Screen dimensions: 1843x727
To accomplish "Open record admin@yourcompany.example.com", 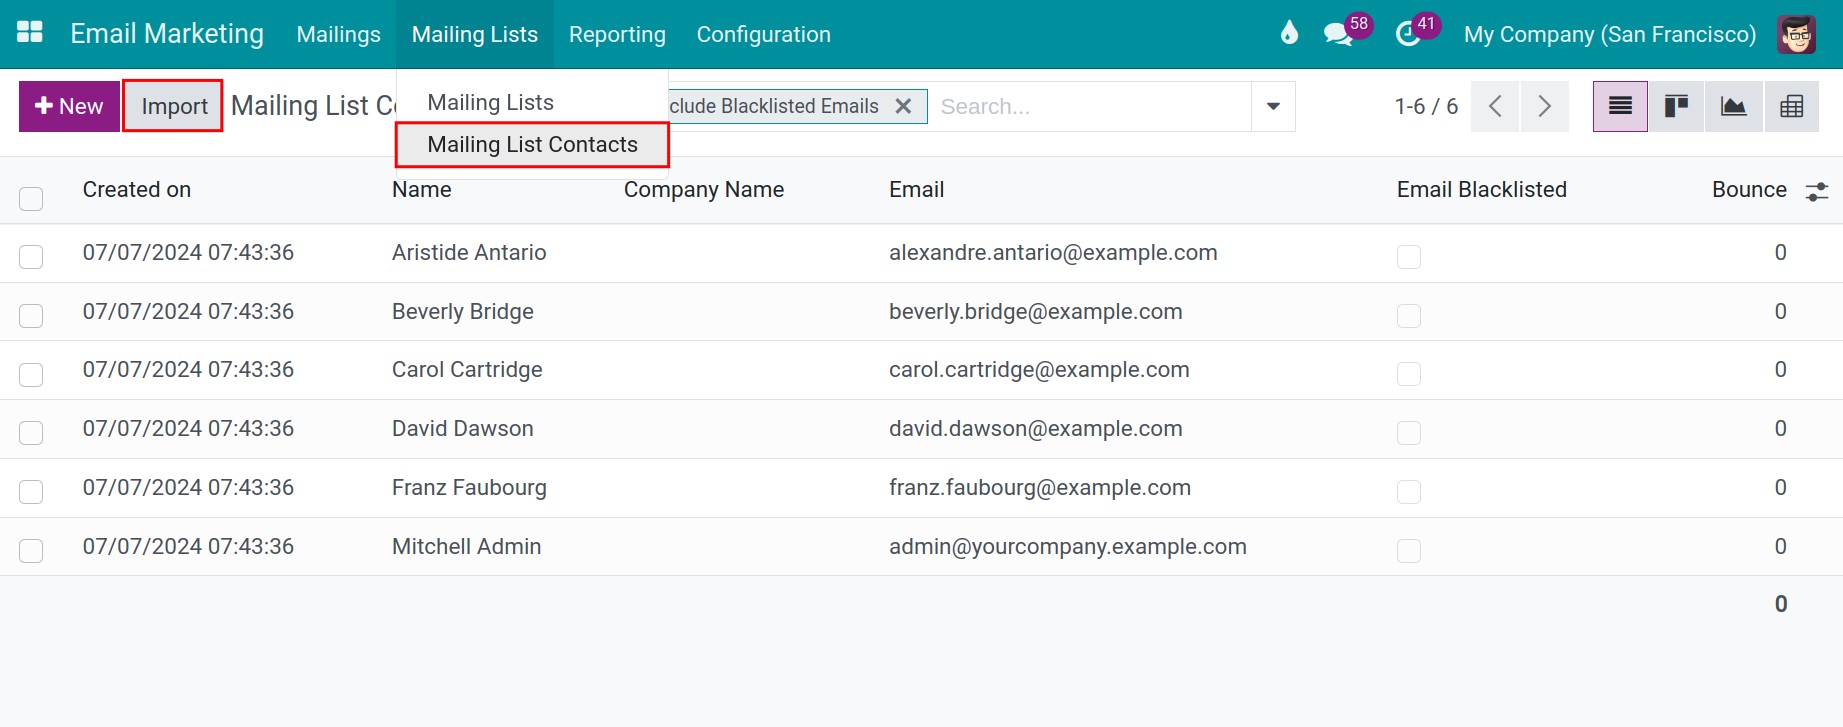I will coord(1068,547).
